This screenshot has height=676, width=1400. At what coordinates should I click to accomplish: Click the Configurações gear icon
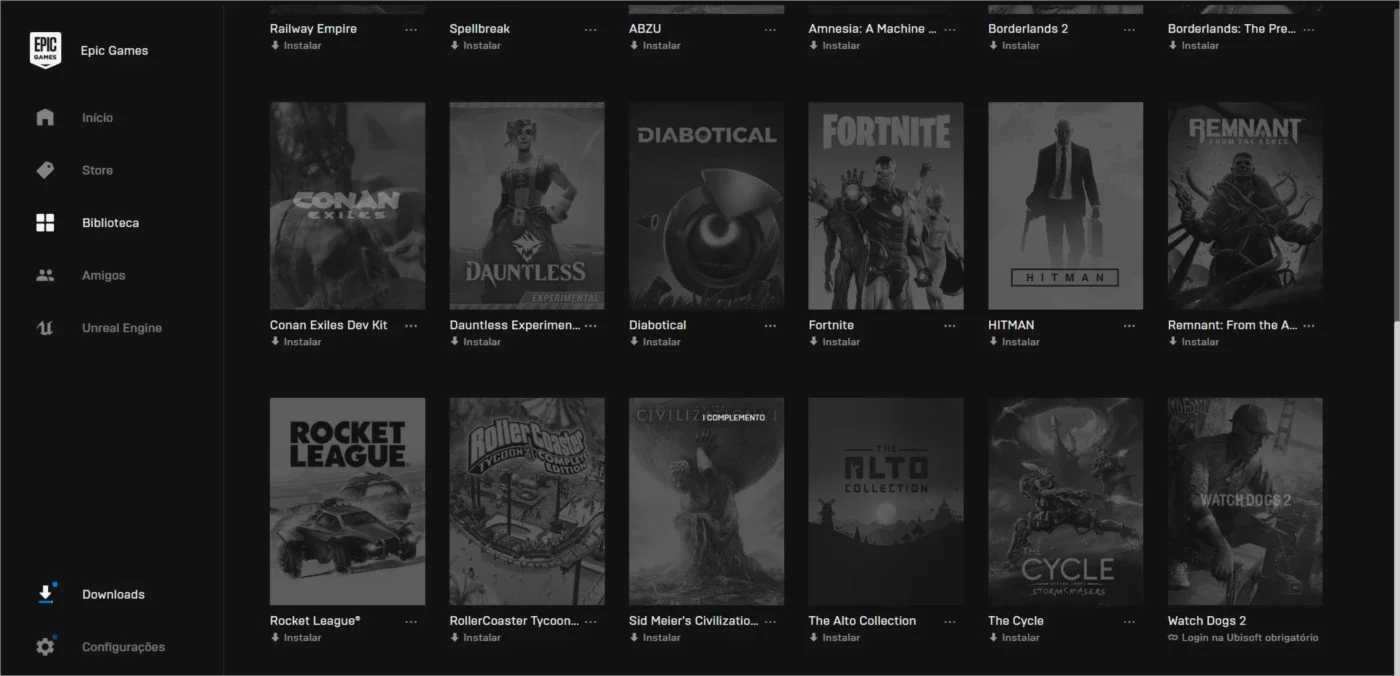click(45, 647)
